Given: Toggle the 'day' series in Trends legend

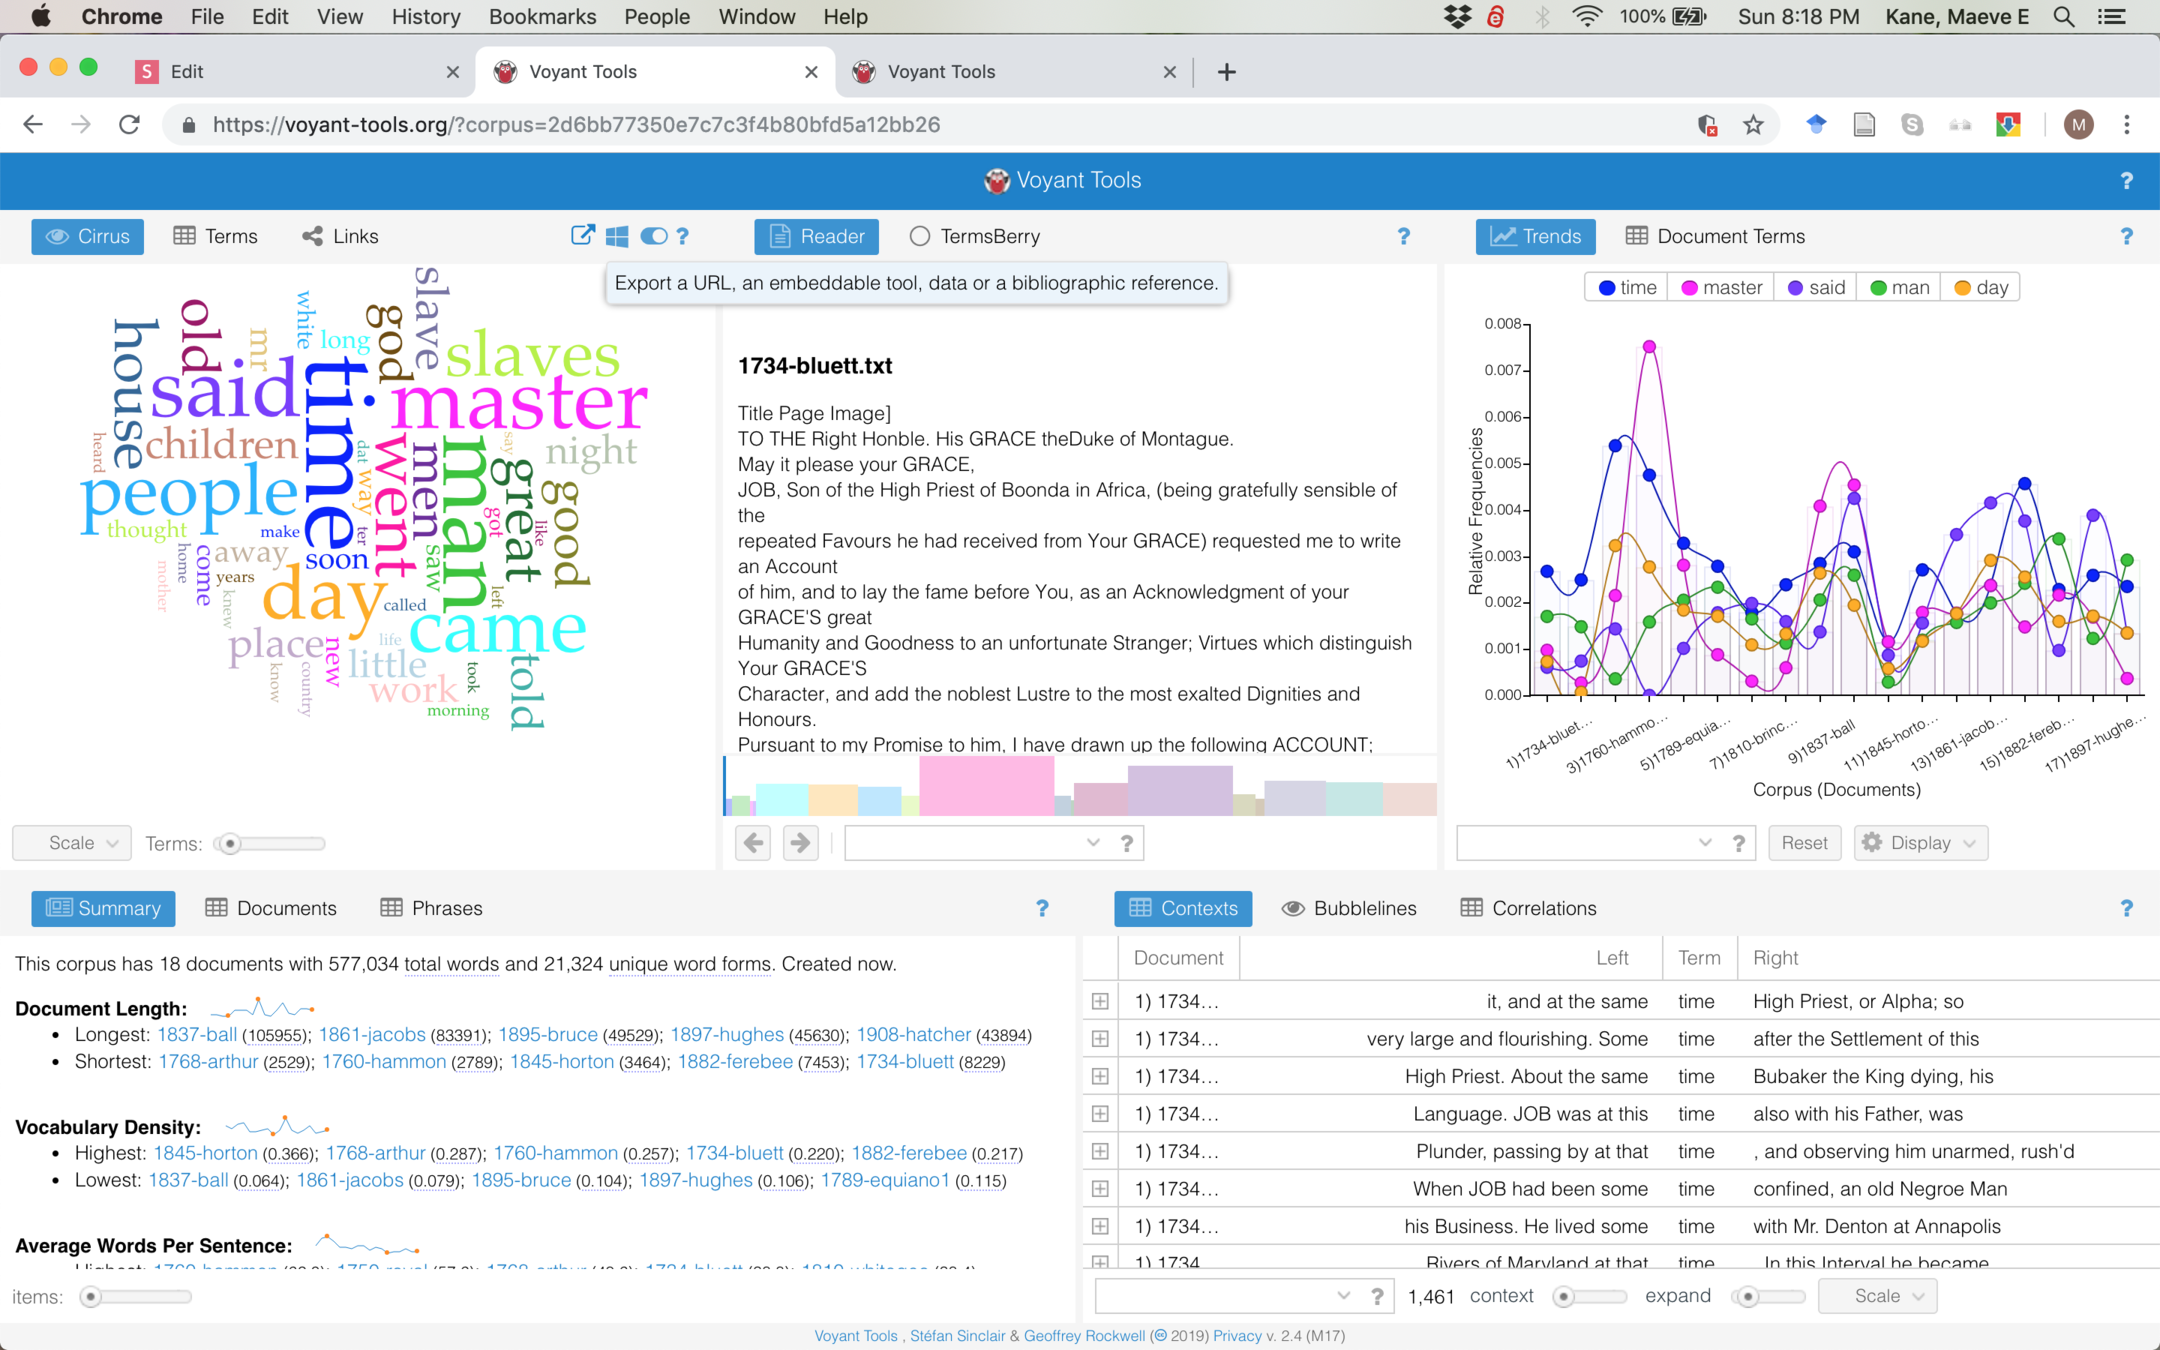Looking at the screenshot, I should point(1981,288).
